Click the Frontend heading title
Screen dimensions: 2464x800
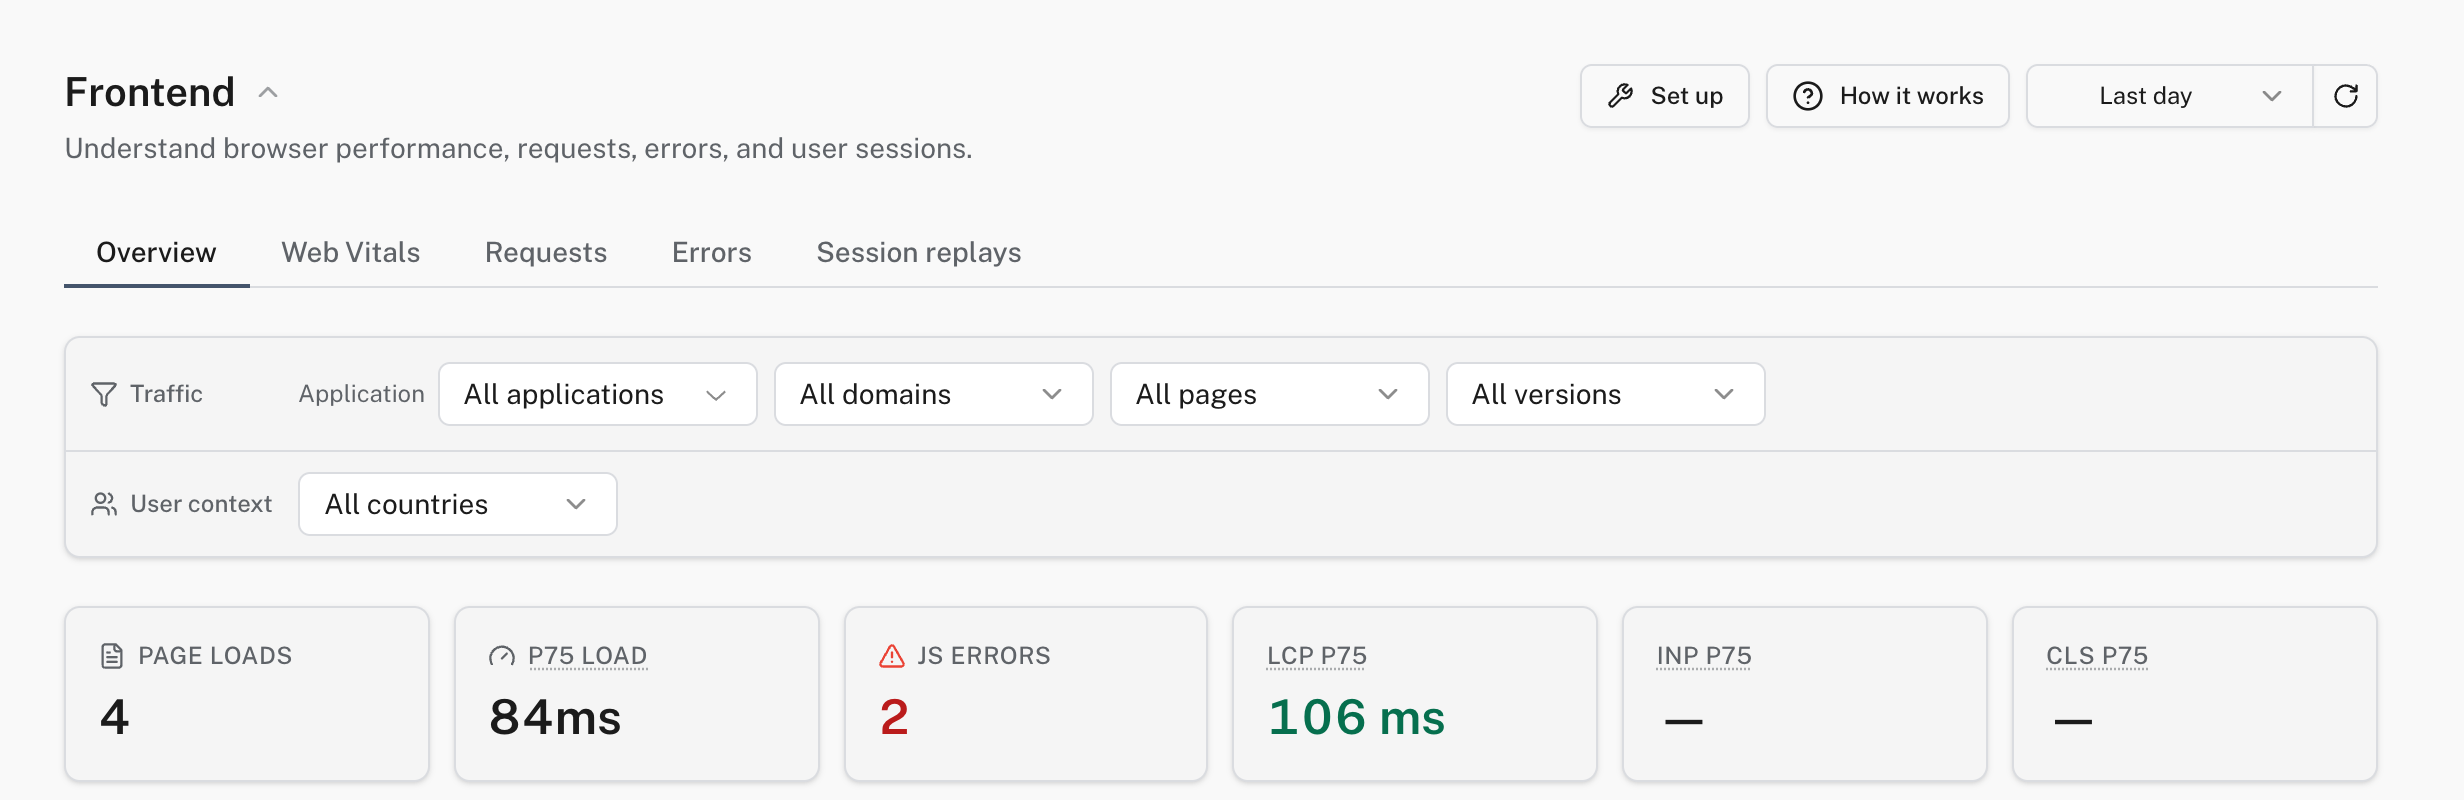pos(150,93)
